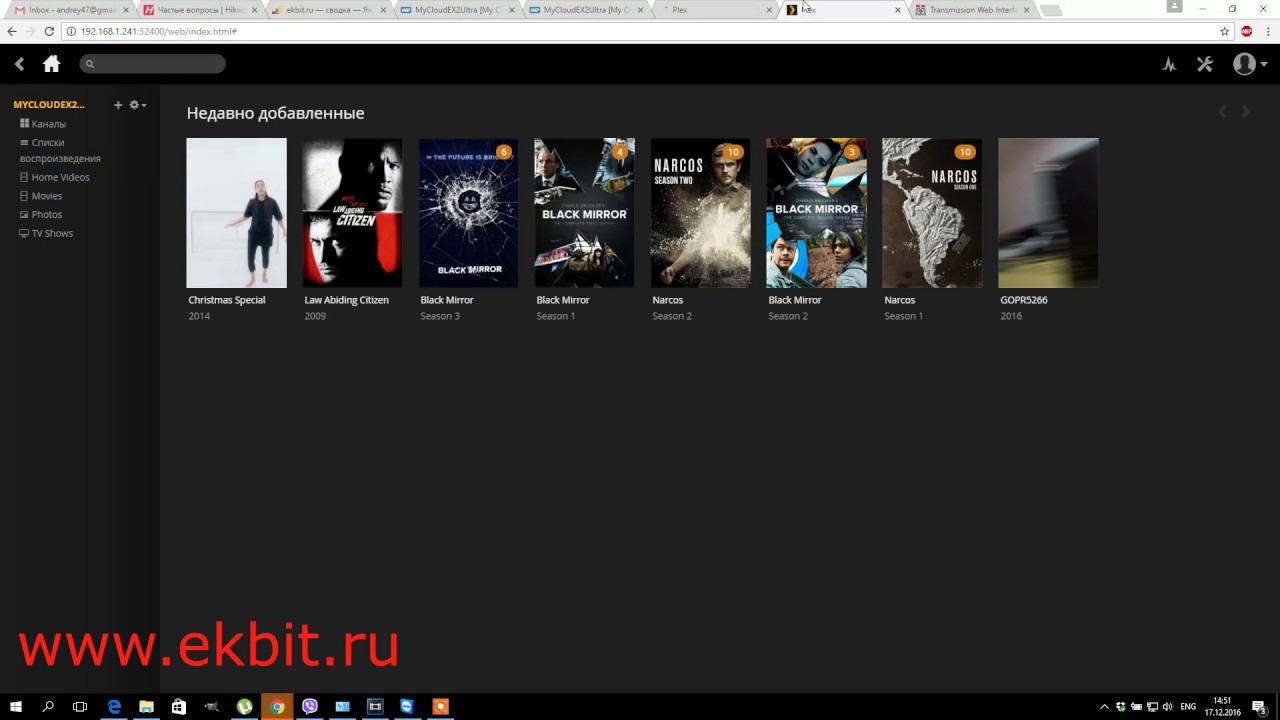This screenshot has width=1280, height=720.
Task: Click the browser back button
Action: click(x=12, y=31)
